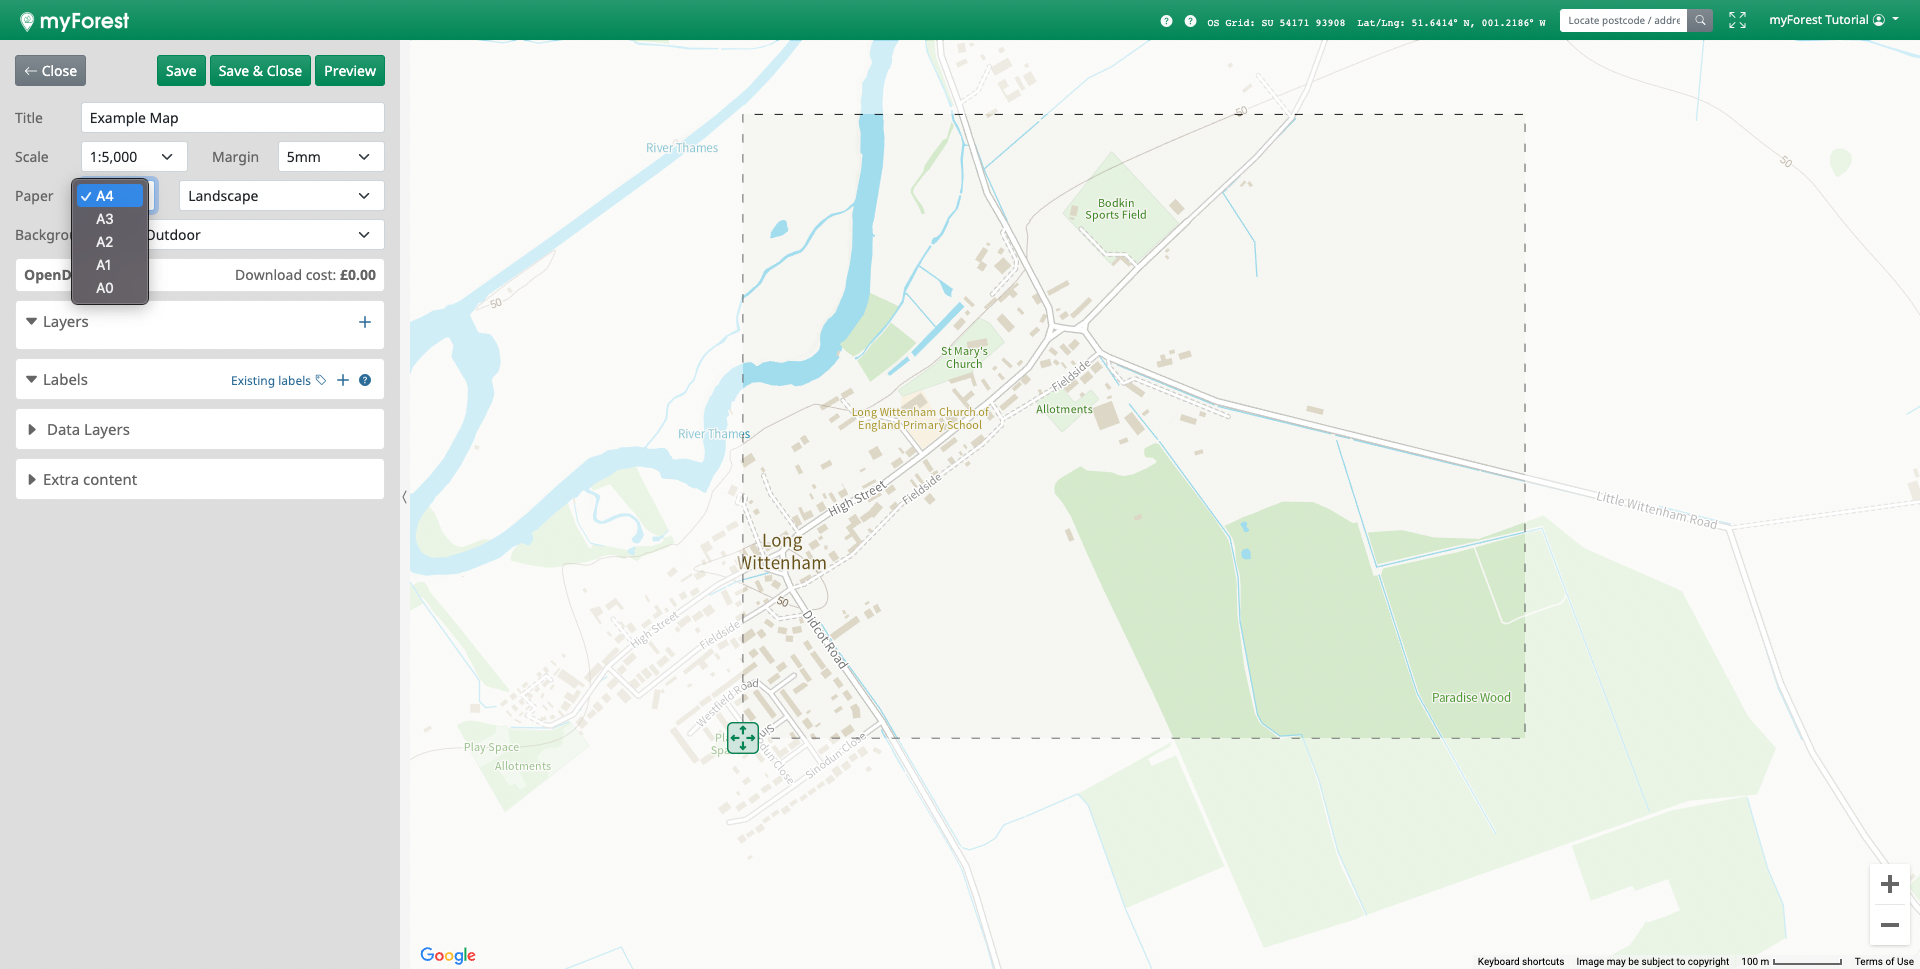This screenshot has width=1920, height=969.
Task: Open the Existing labels link
Action: tap(271, 381)
